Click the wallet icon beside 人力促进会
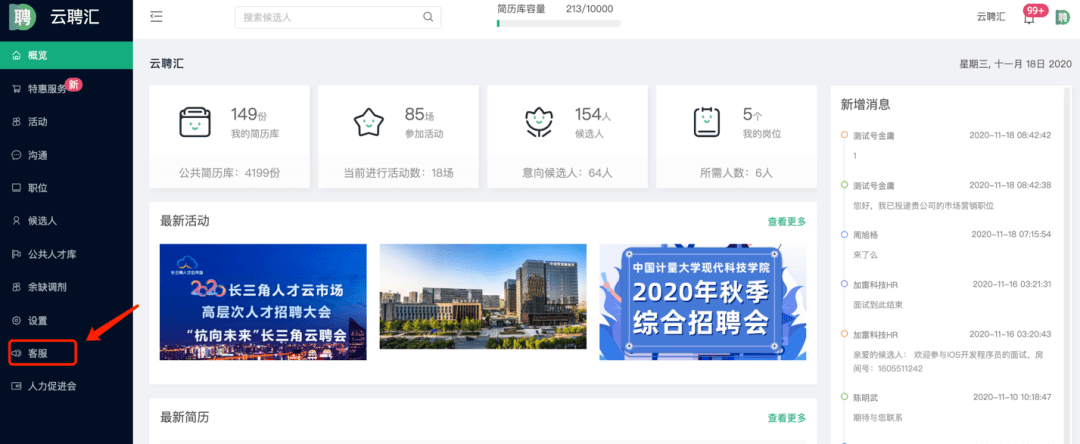 tap(17, 386)
